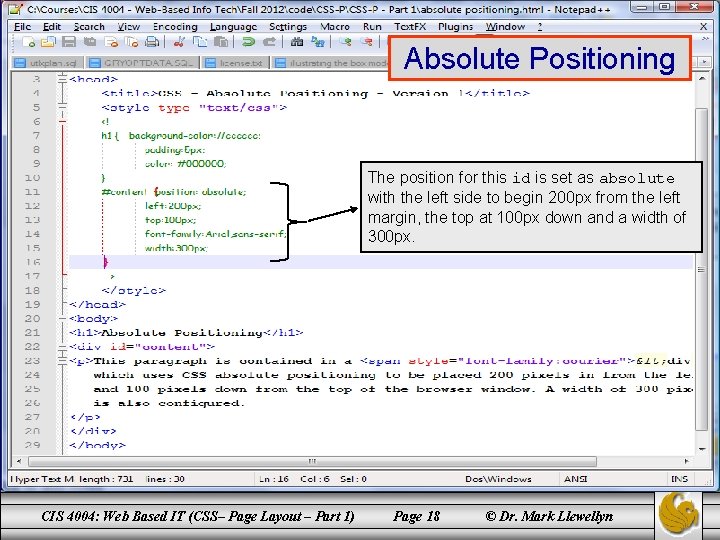This screenshot has height=540, width=720.
Task: Collapse the paragraph fold marker on line 23
Action: 62,360
